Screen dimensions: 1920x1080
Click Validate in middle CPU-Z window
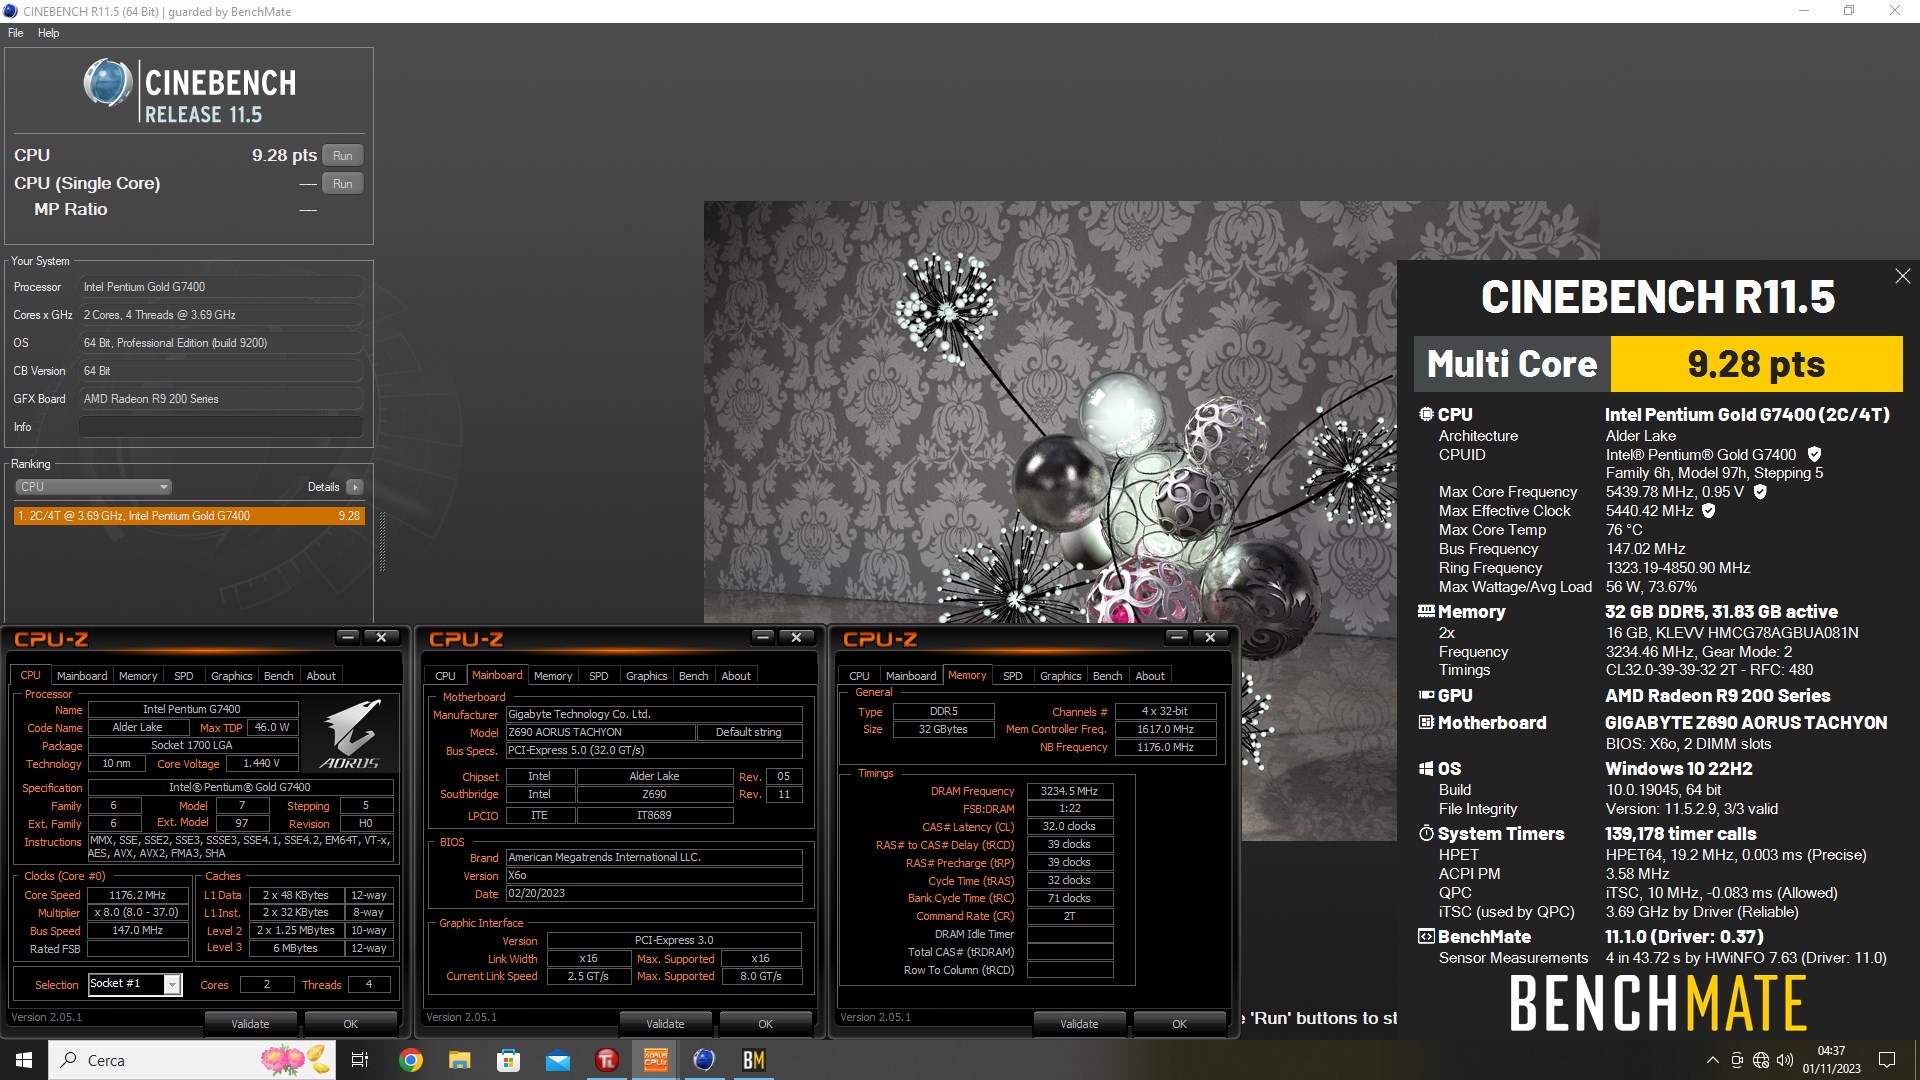click(665, 1024)
